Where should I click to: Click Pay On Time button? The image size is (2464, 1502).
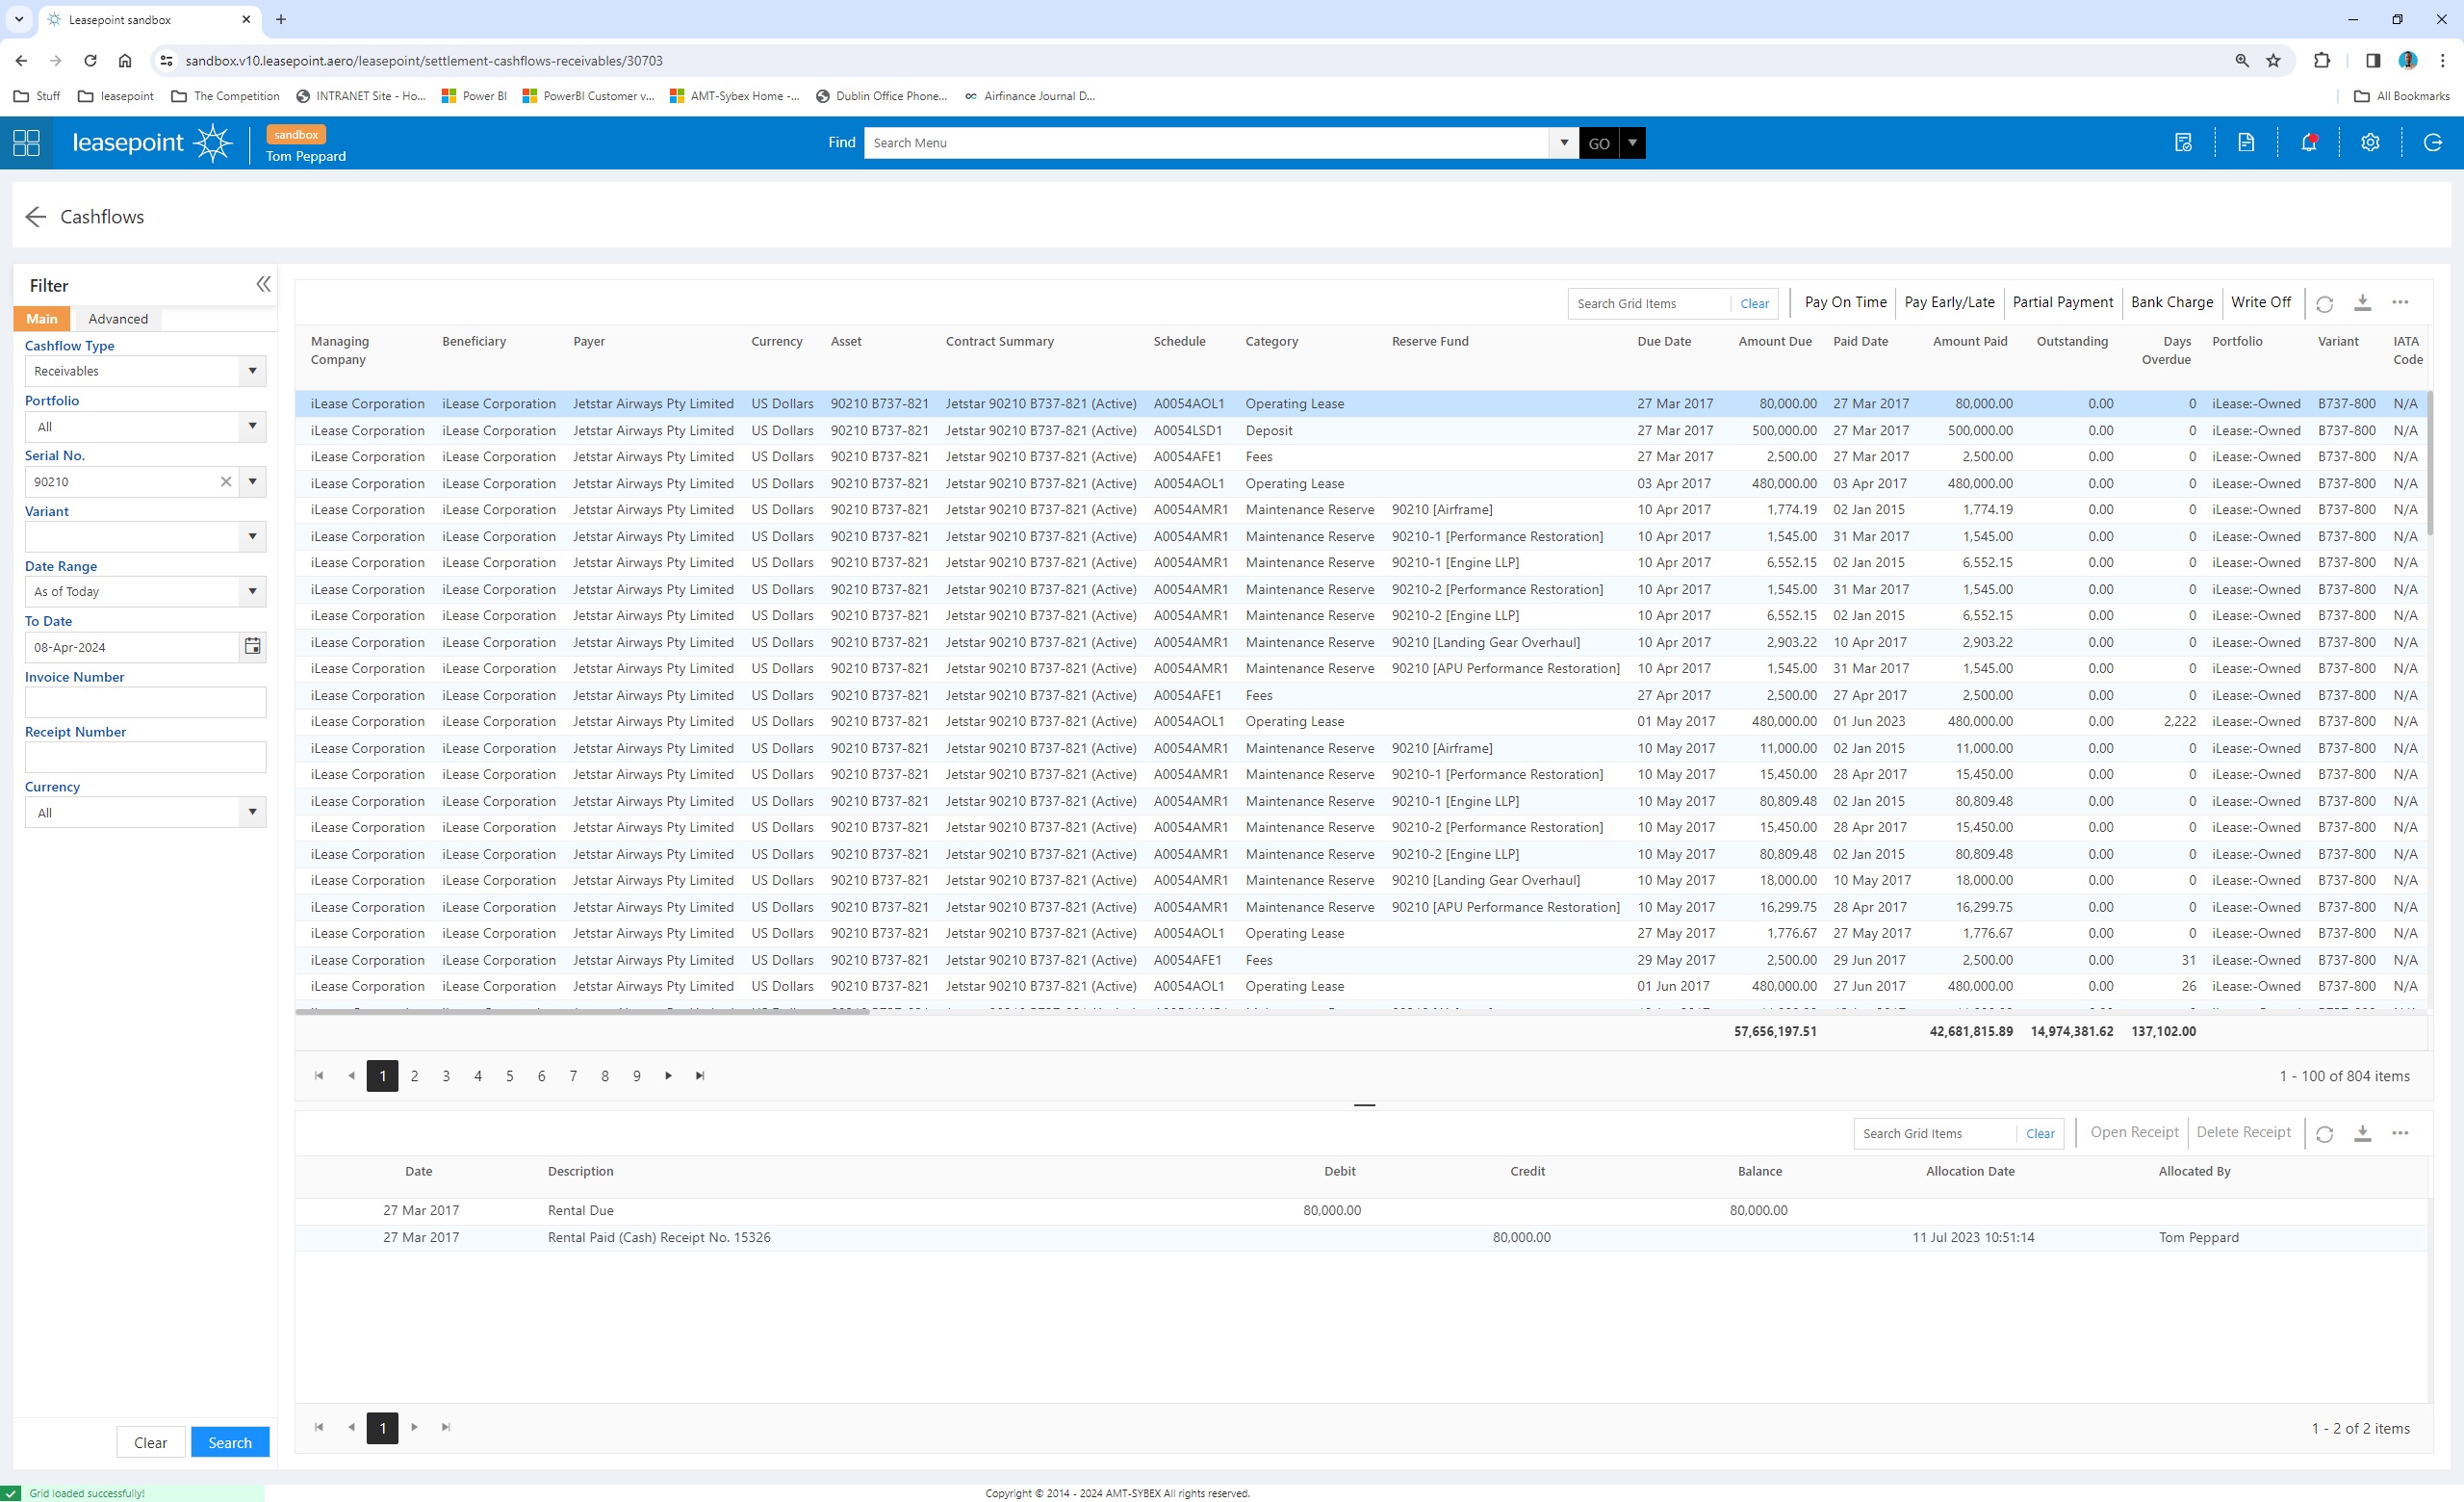tap(1845, 302)
